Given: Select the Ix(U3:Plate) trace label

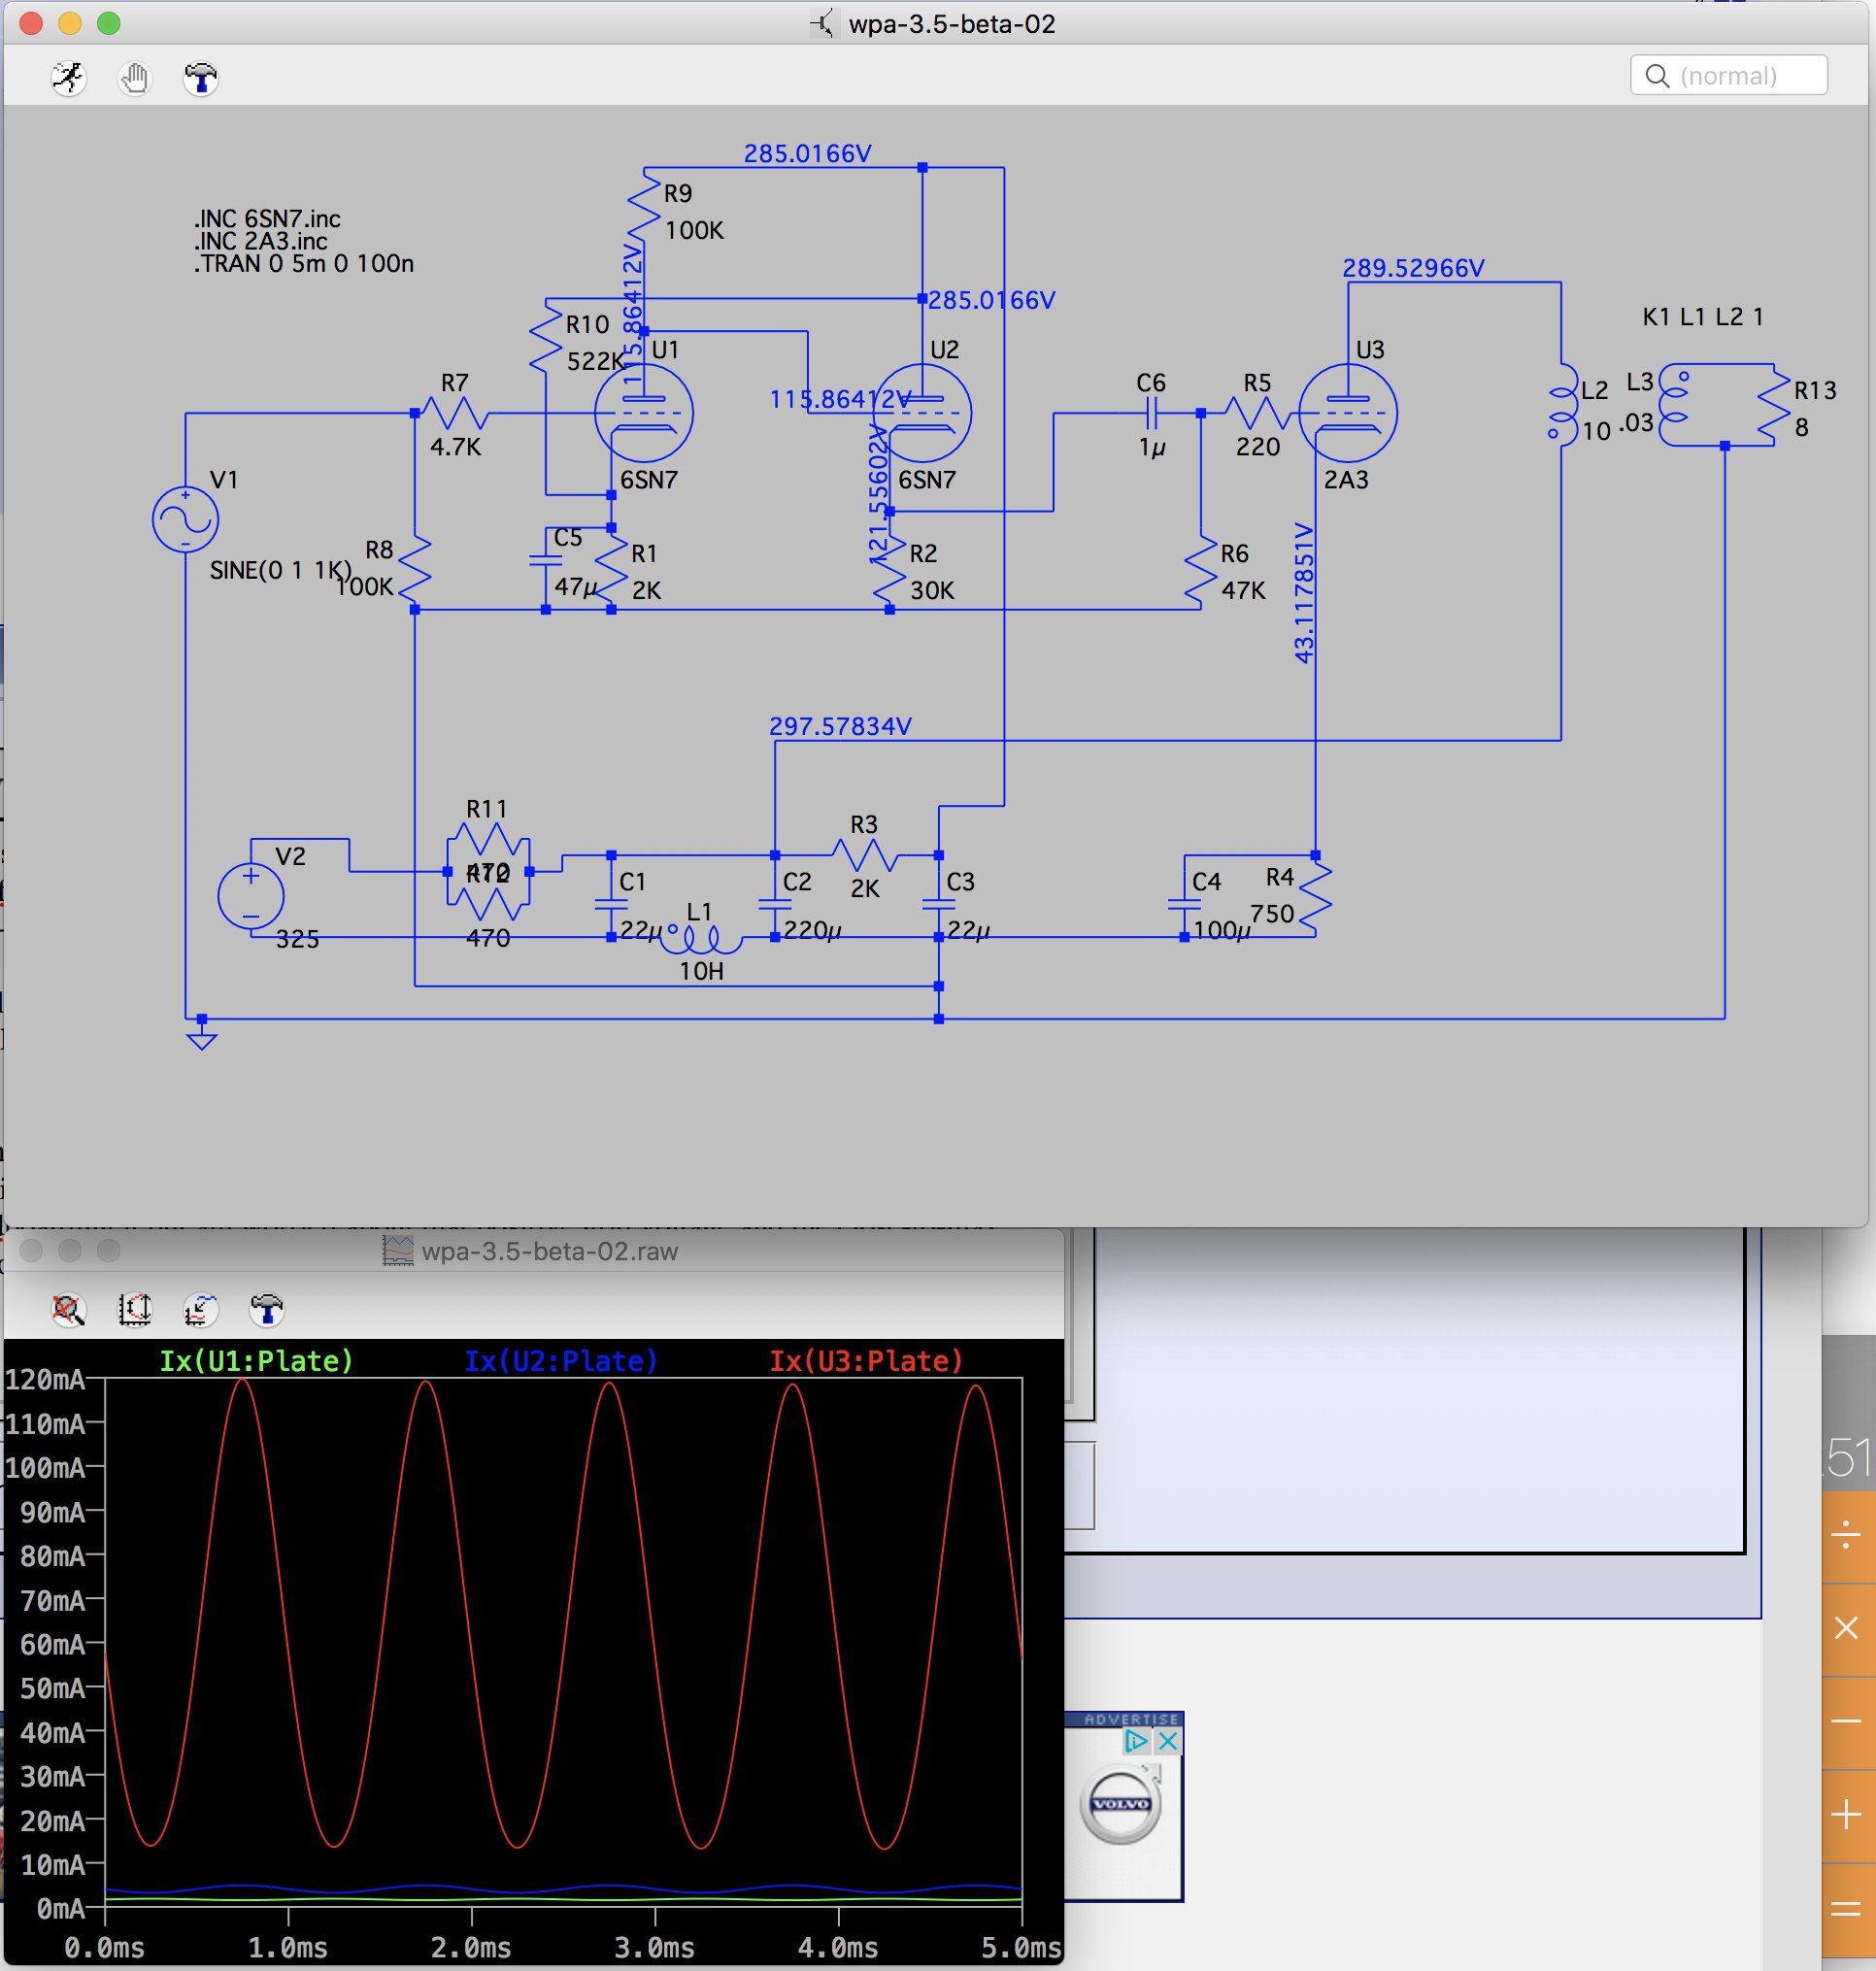Looking at the screenshot, I should [x=866, y=1361].
